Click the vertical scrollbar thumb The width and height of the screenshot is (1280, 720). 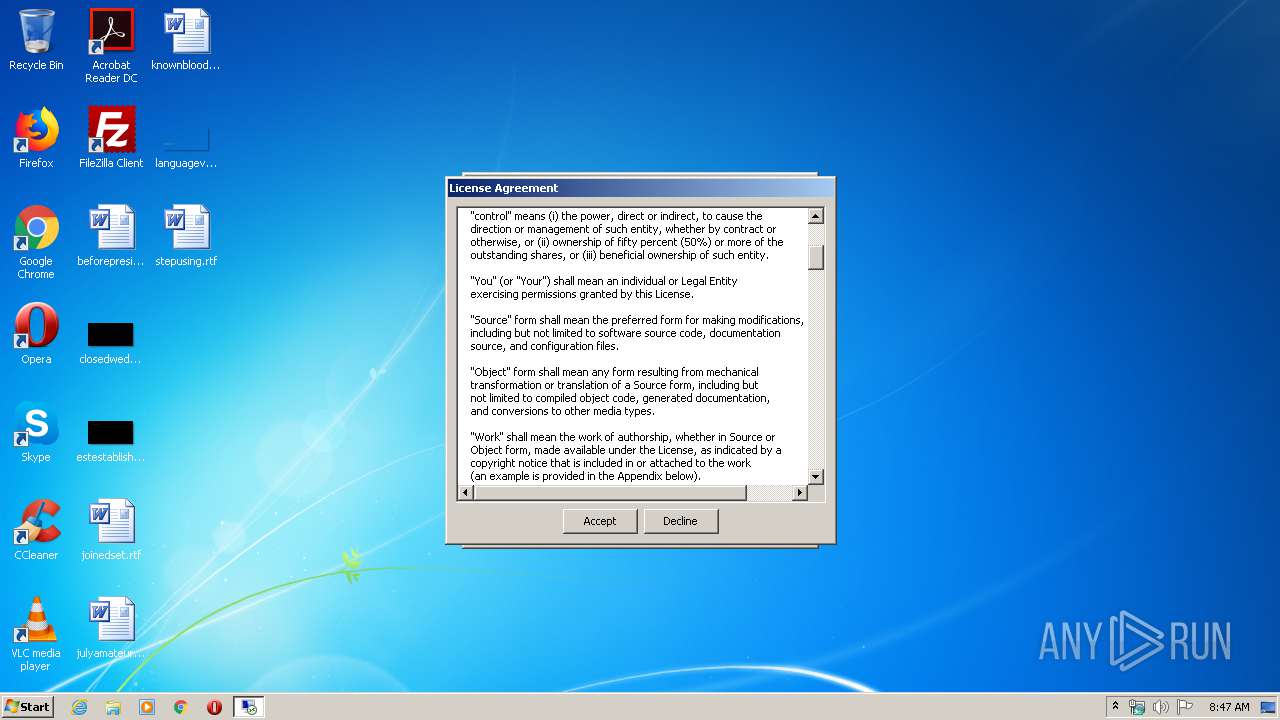(x=816, y=257)
